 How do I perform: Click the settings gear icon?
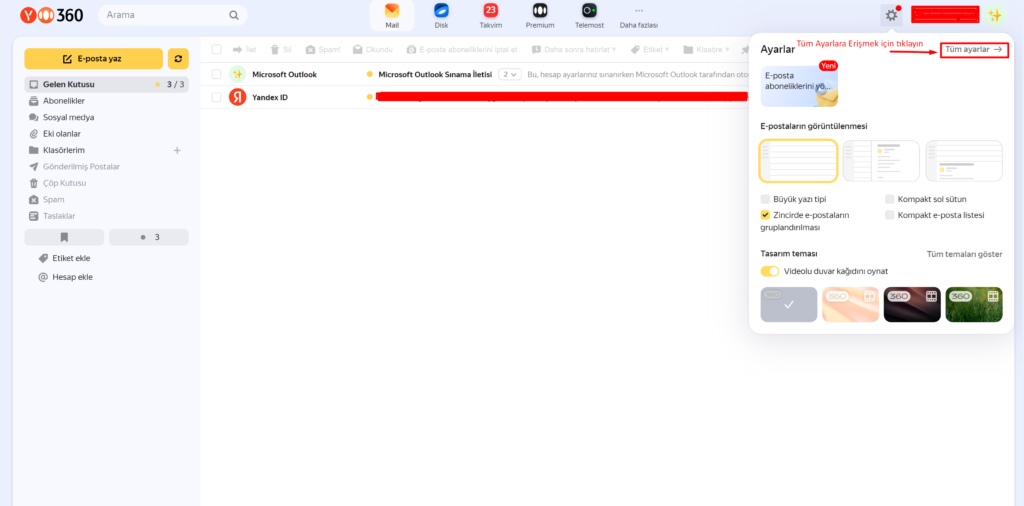coord(891,15)
